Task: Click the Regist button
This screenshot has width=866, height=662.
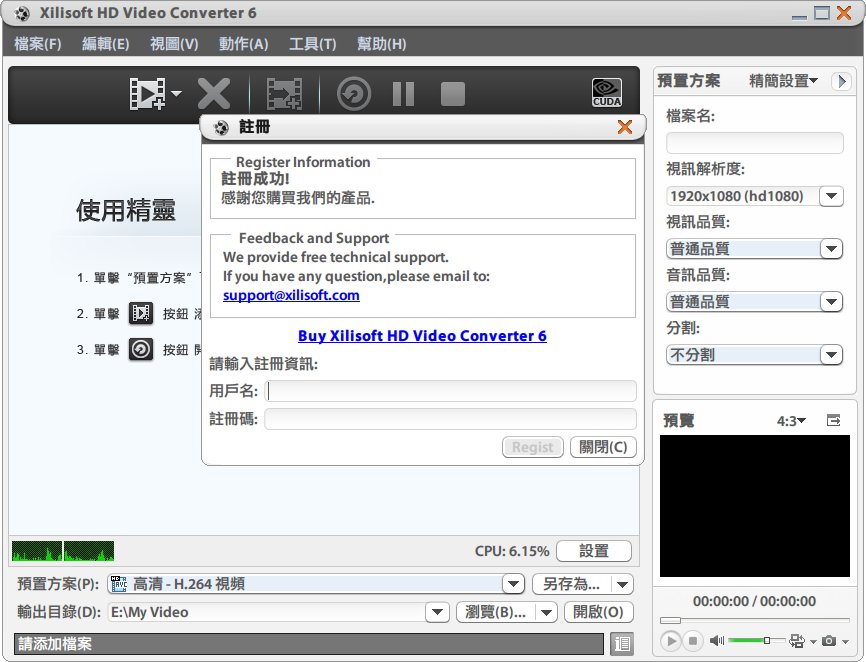Action: [x=532, y=447]
